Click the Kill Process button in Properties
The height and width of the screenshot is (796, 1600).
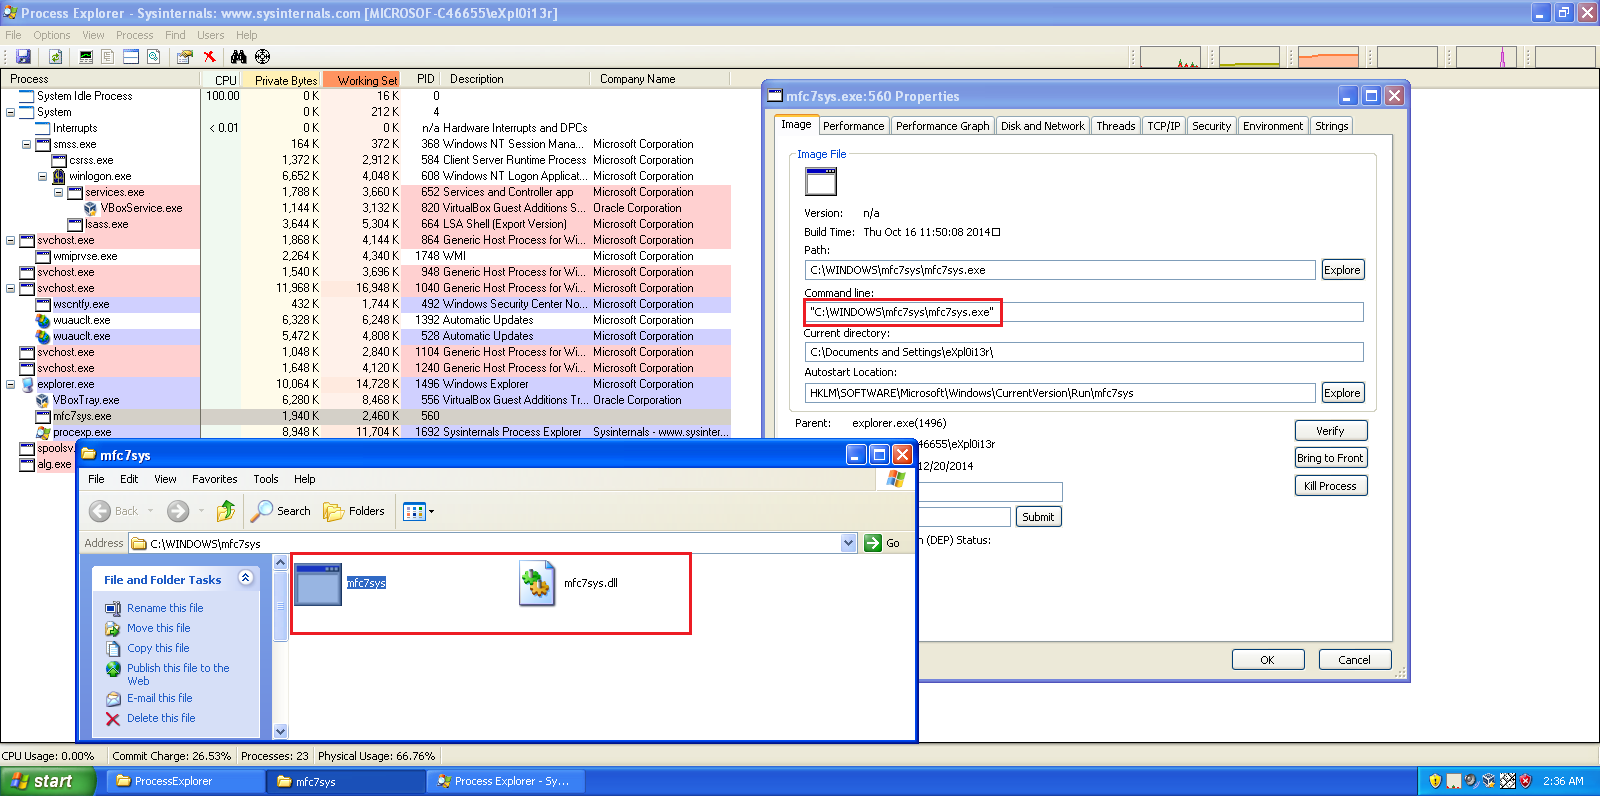coord(1330,486)
